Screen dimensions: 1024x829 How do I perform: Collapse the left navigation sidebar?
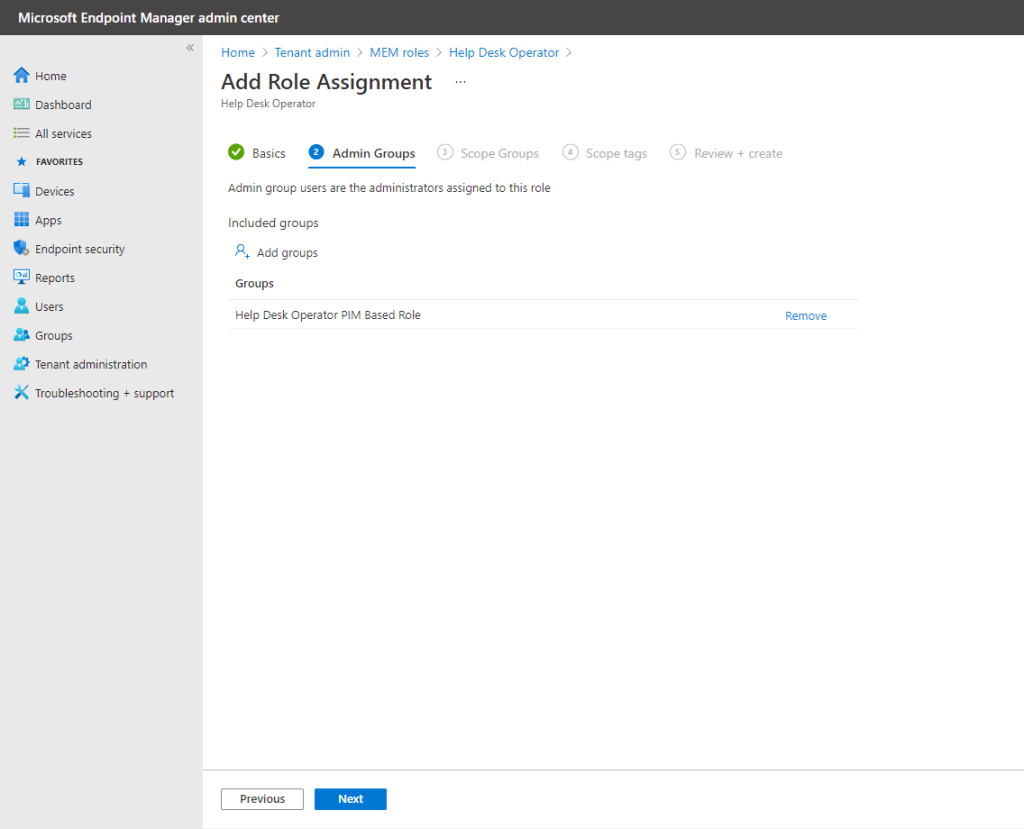click(190, 48)
